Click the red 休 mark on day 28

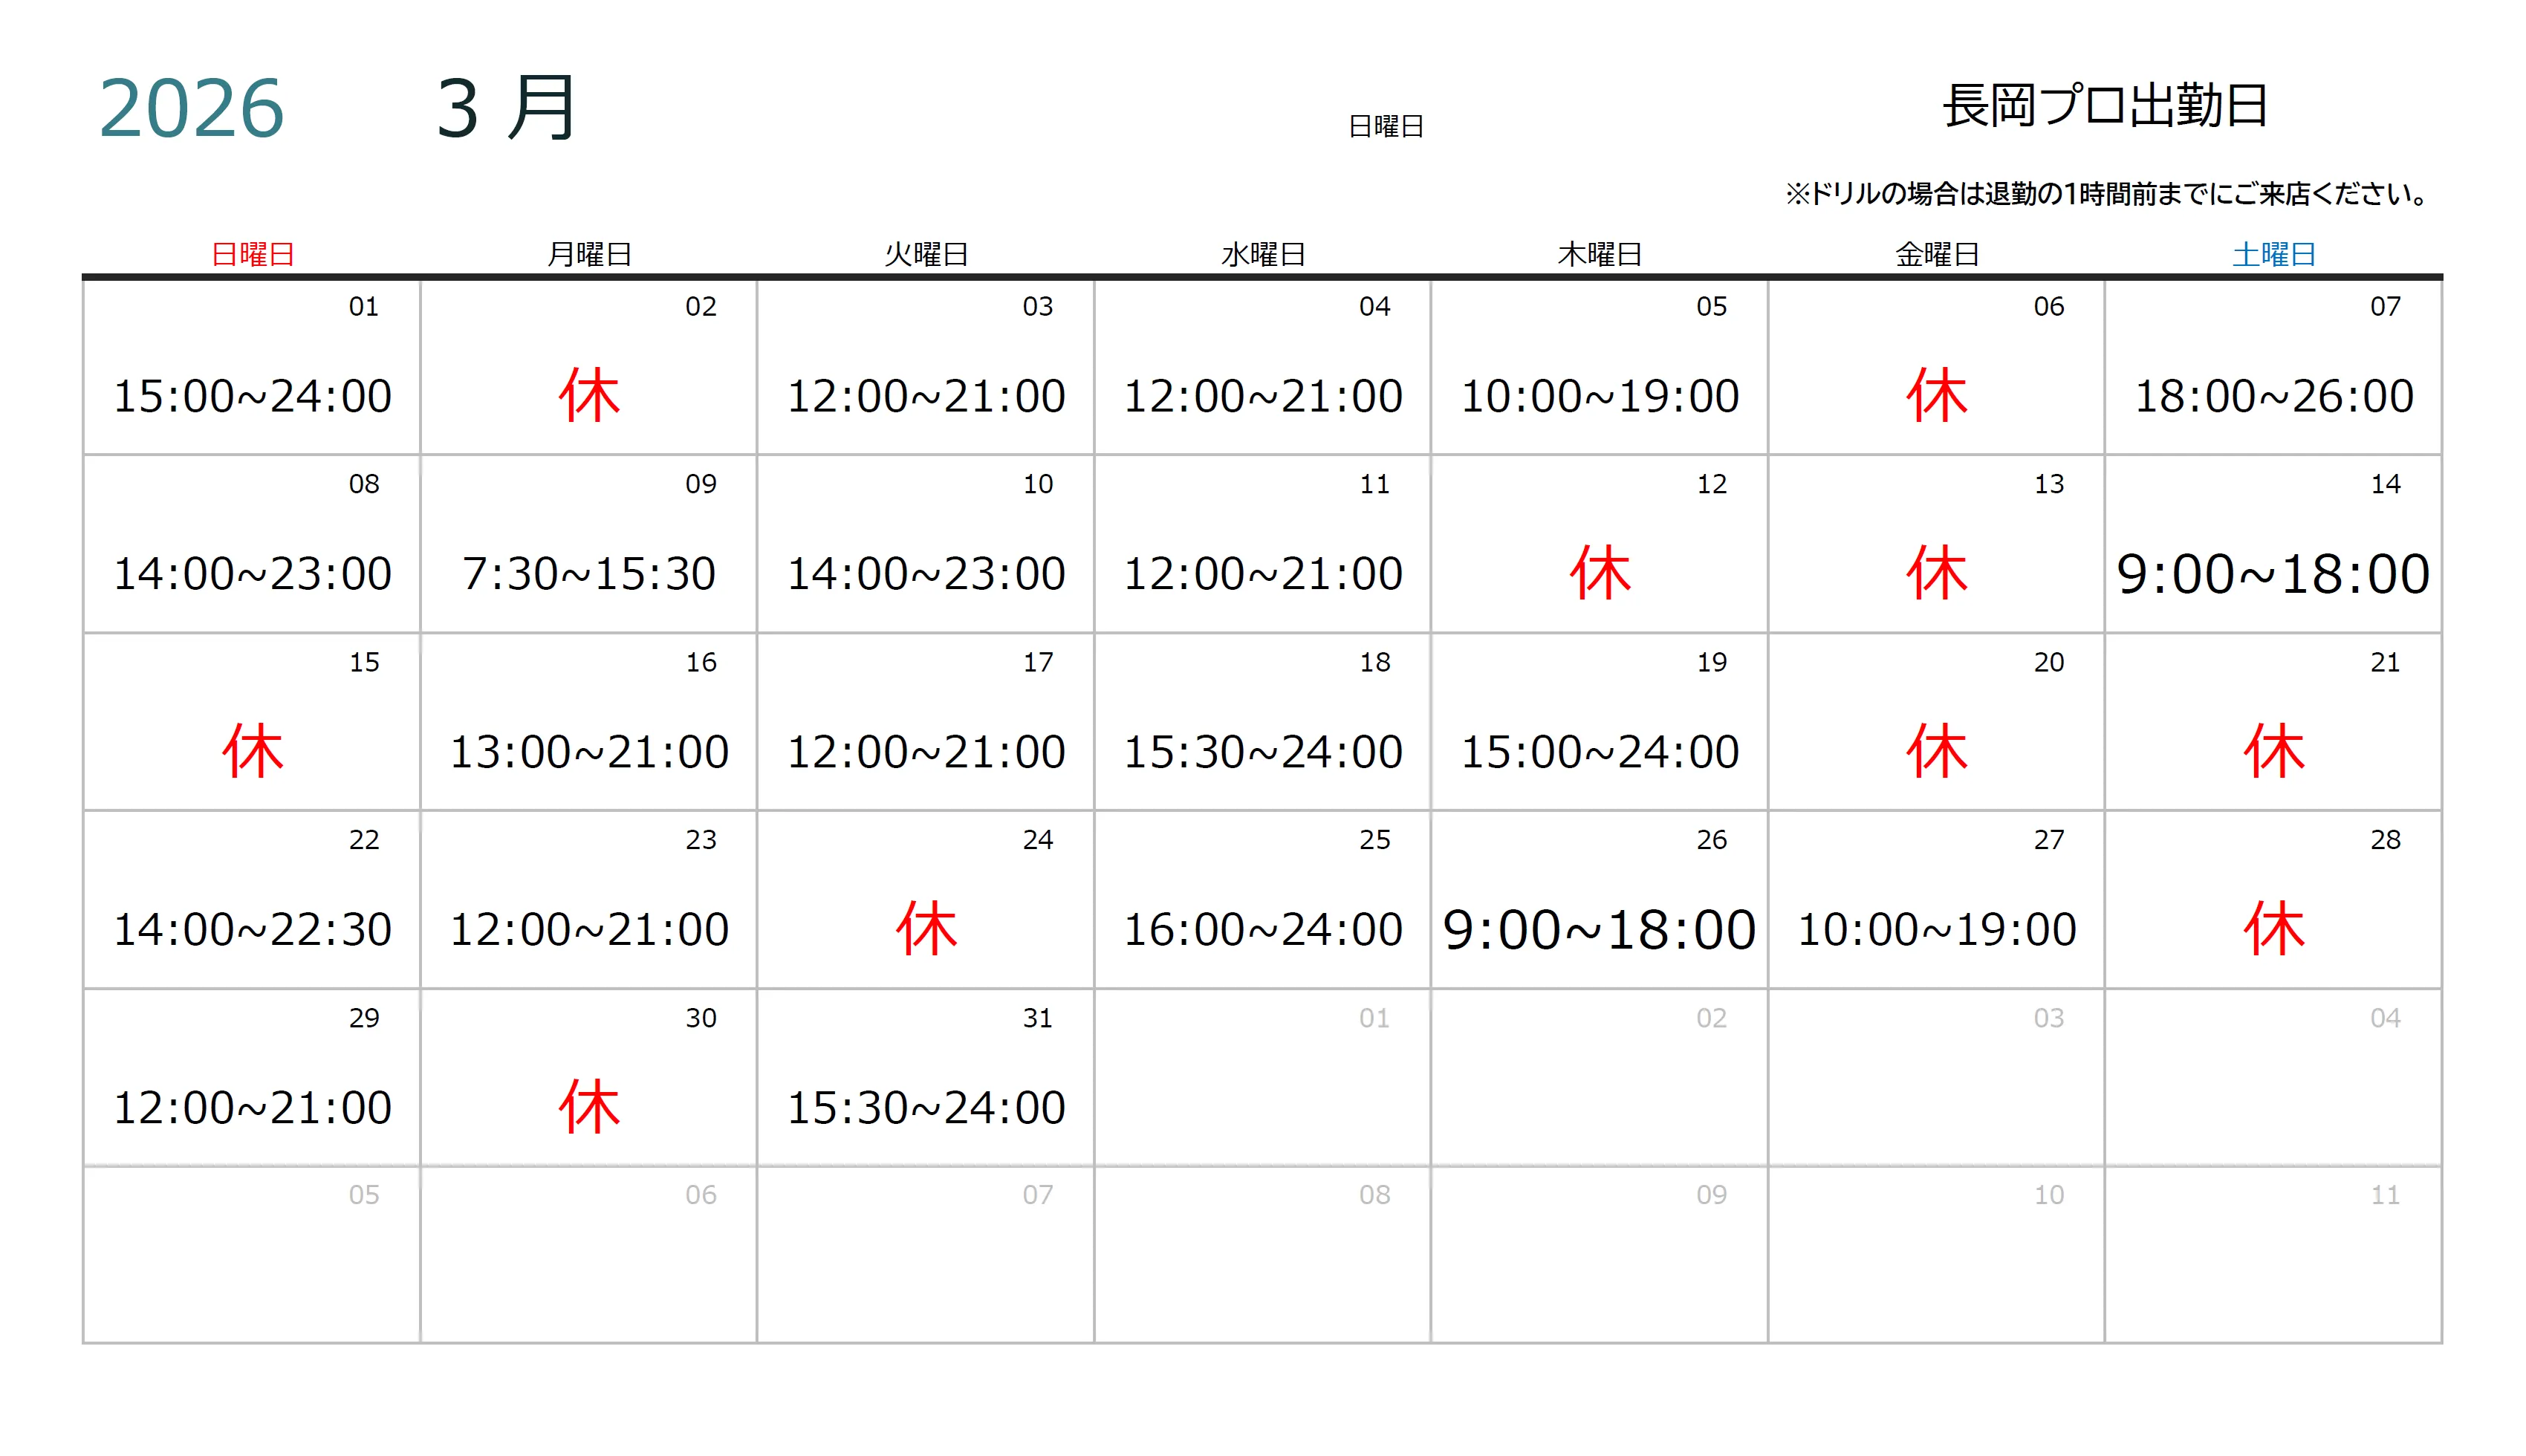click(x=2273, y=930)
